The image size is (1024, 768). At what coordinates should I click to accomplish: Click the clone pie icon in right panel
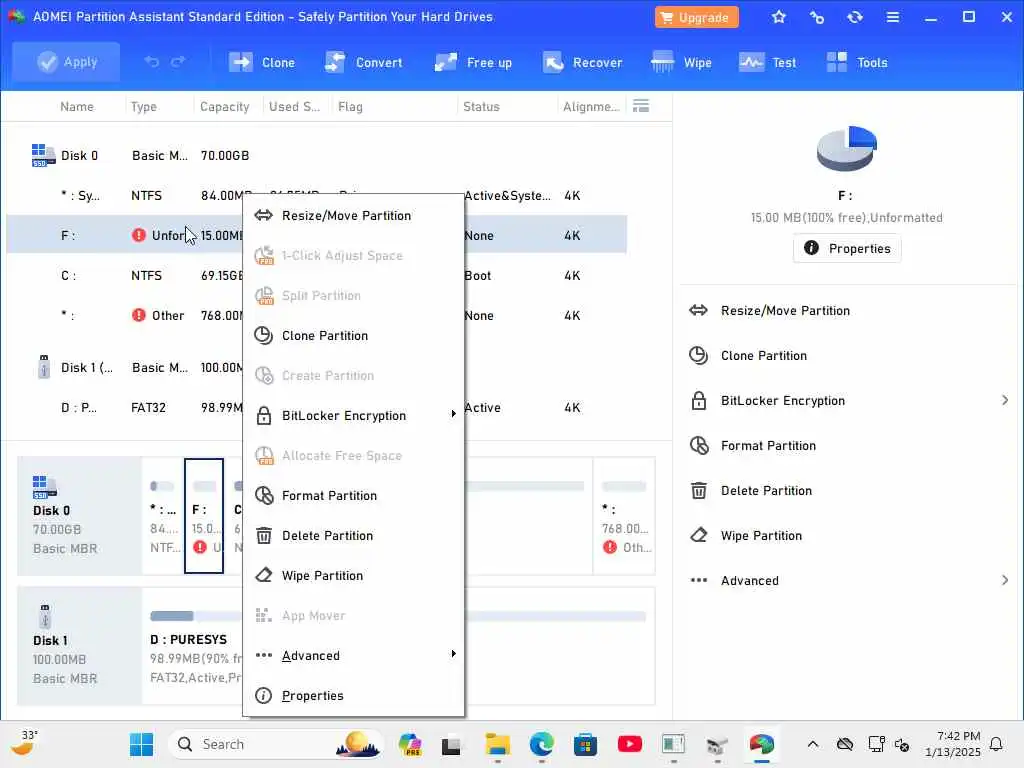point(698,355)
